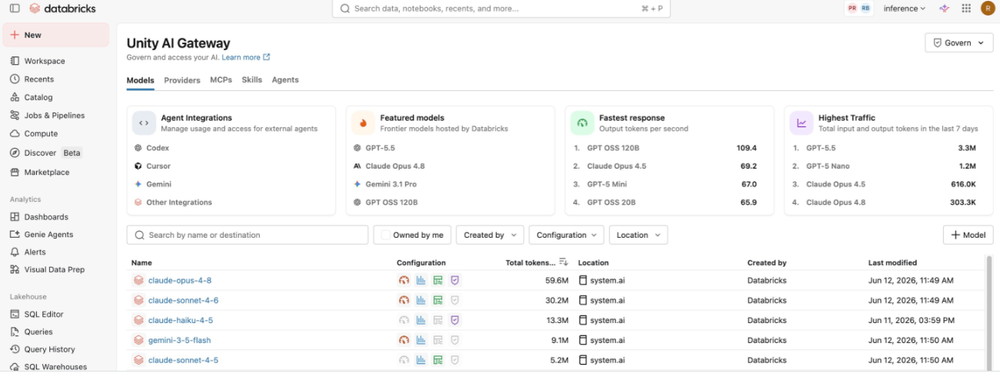The width and height of the screenshot is (1000, 378).
Task: Click the grey table icon for gemini-3-5-flash
Action: [x=438, y=340]
